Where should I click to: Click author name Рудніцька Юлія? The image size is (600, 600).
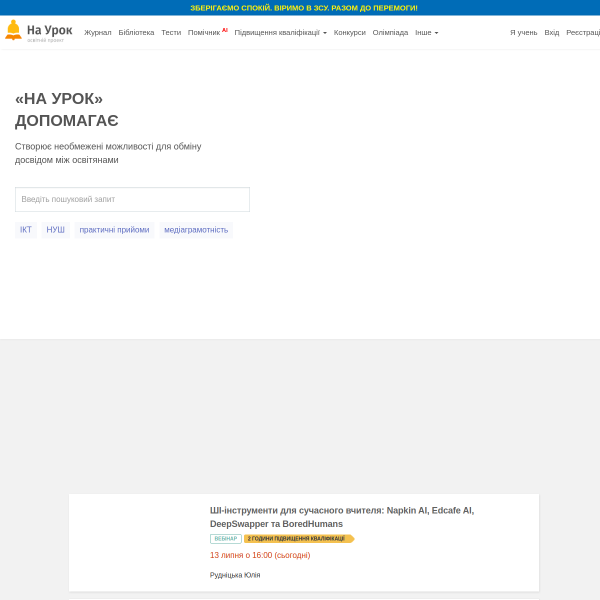[235, 575]
